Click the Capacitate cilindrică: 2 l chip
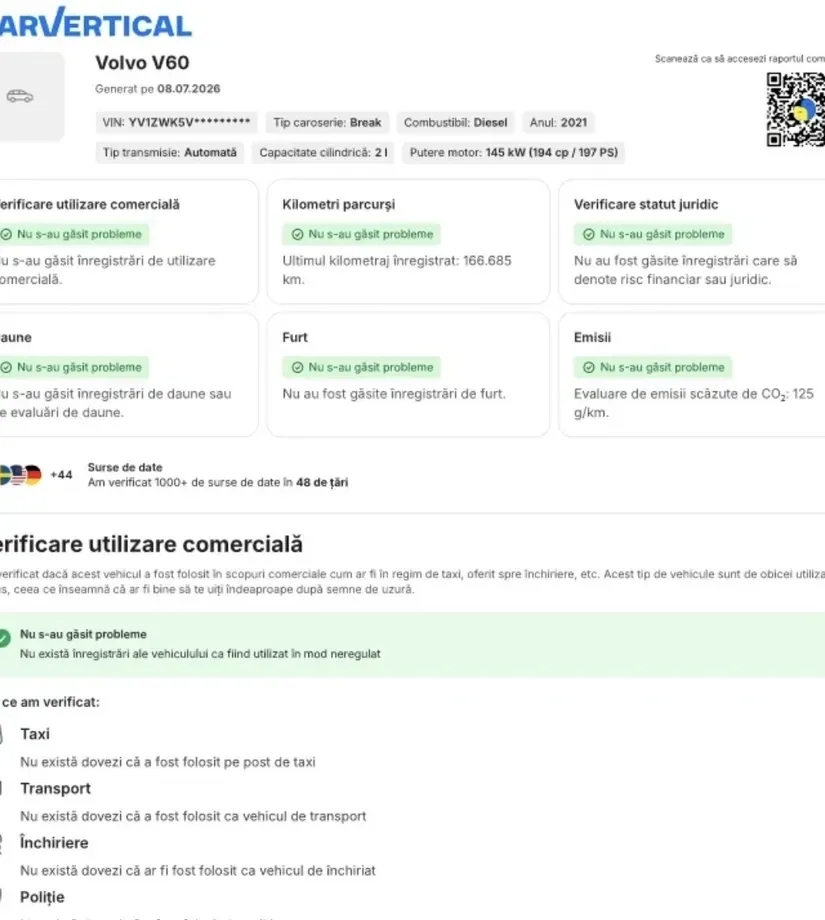This screenshot has width=825, height=920. pos(323,153)
